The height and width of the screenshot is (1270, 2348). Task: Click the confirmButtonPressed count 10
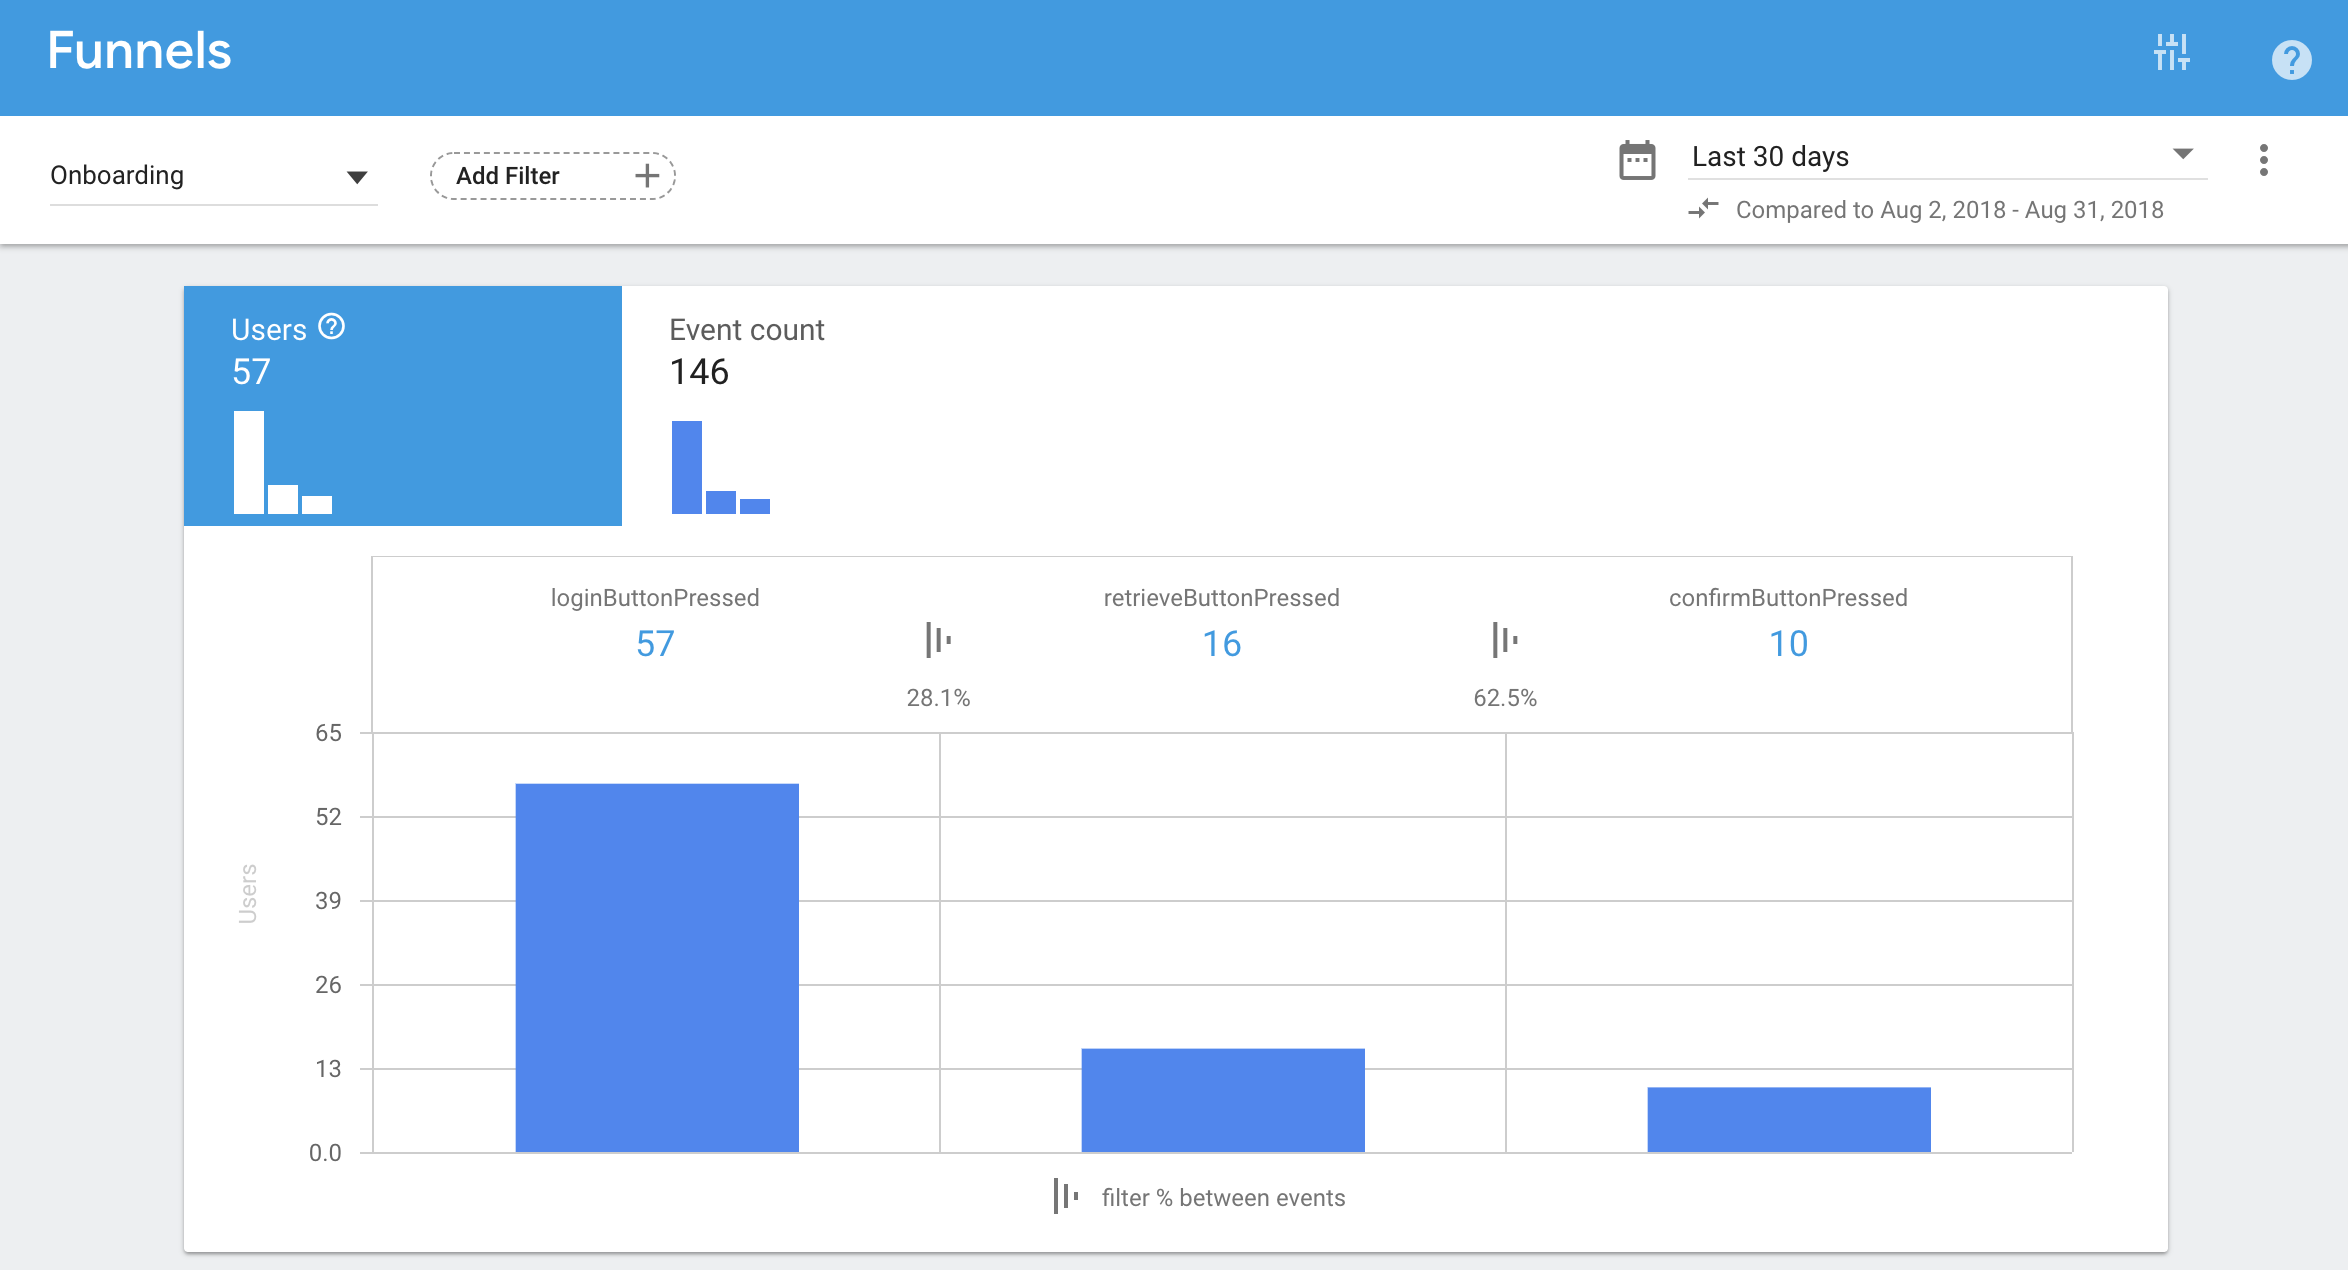1788,644
